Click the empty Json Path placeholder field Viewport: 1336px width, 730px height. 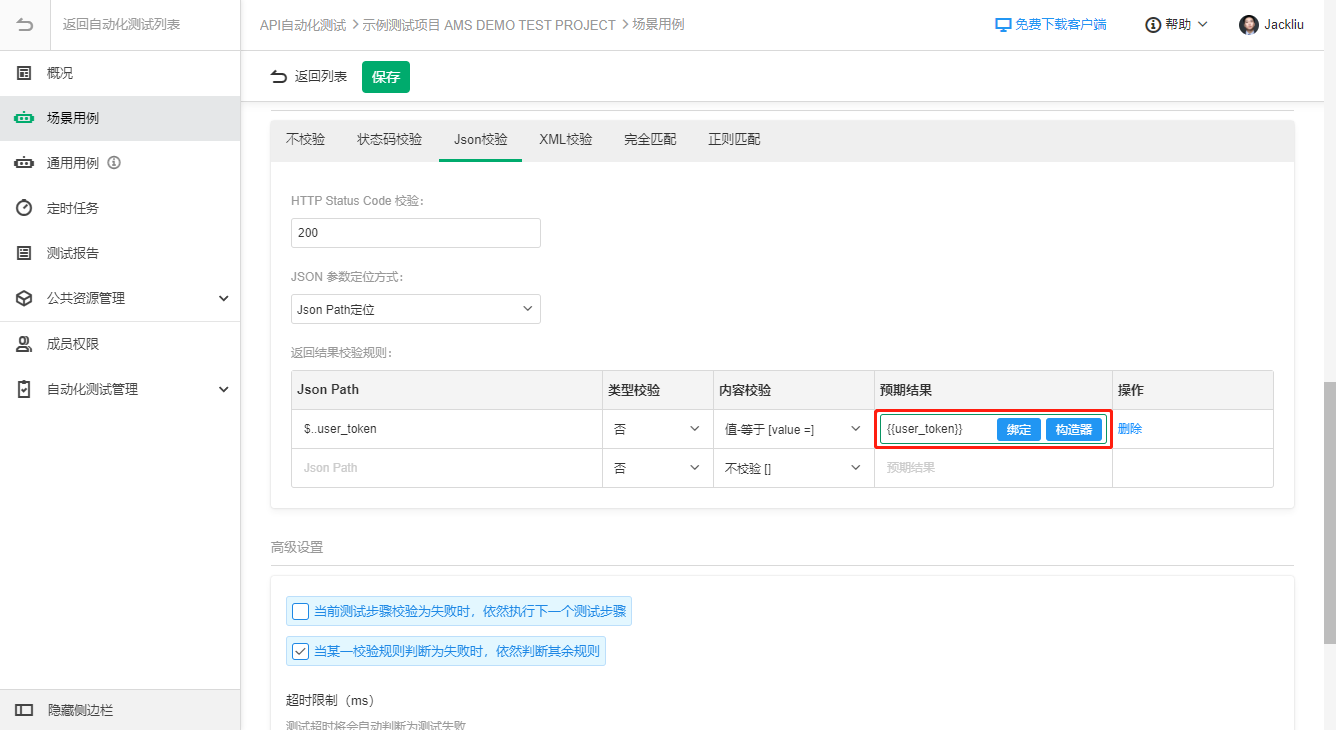[x=447, y=468]
